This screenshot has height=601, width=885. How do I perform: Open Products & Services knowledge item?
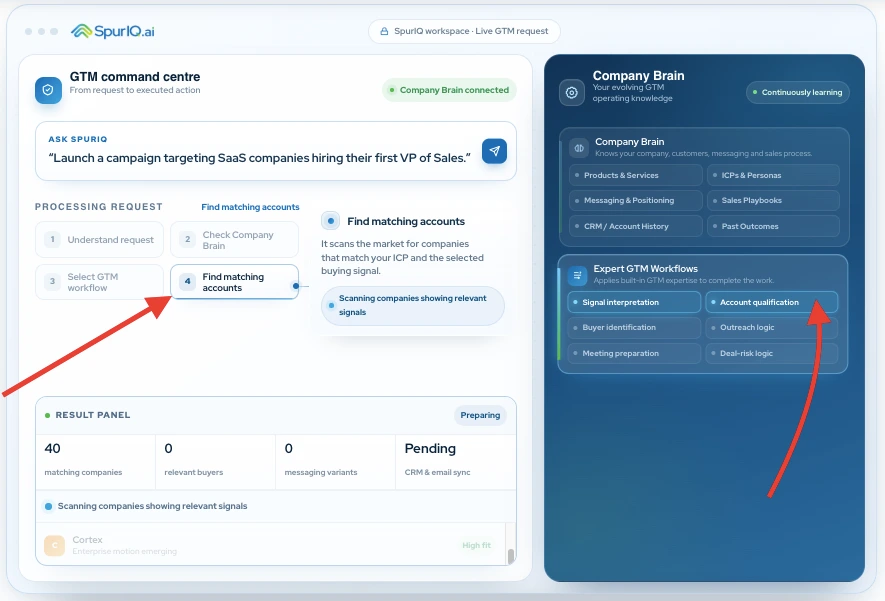[x=636, y=176]
